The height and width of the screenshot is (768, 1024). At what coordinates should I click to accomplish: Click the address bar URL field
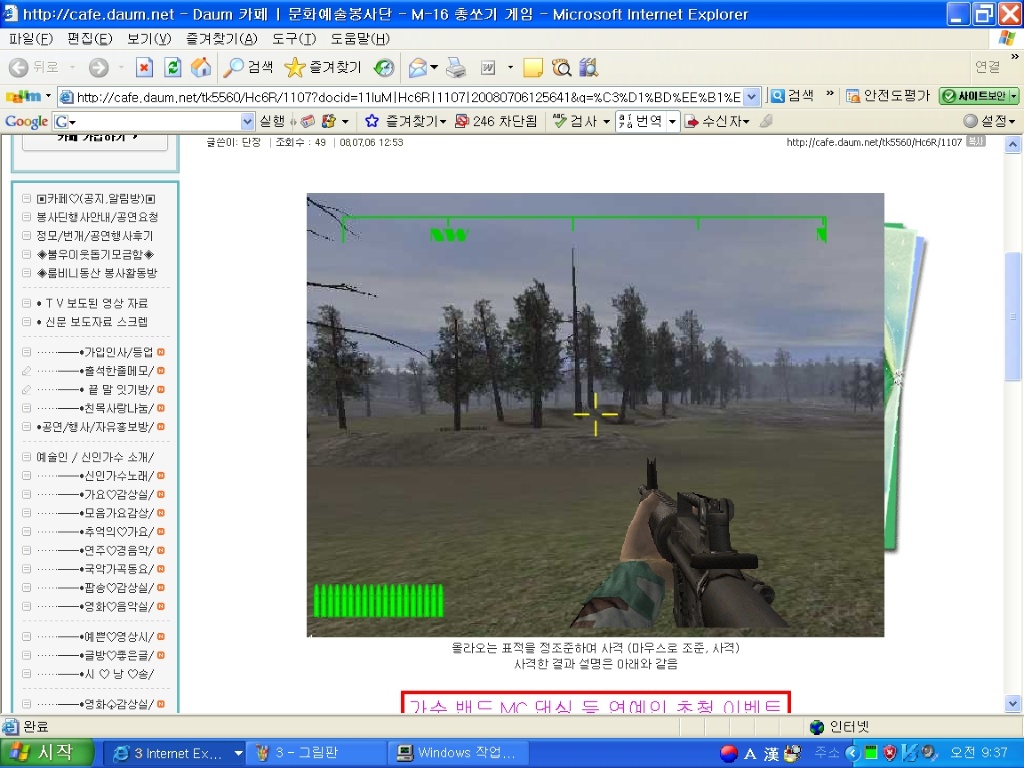(409, 97)
